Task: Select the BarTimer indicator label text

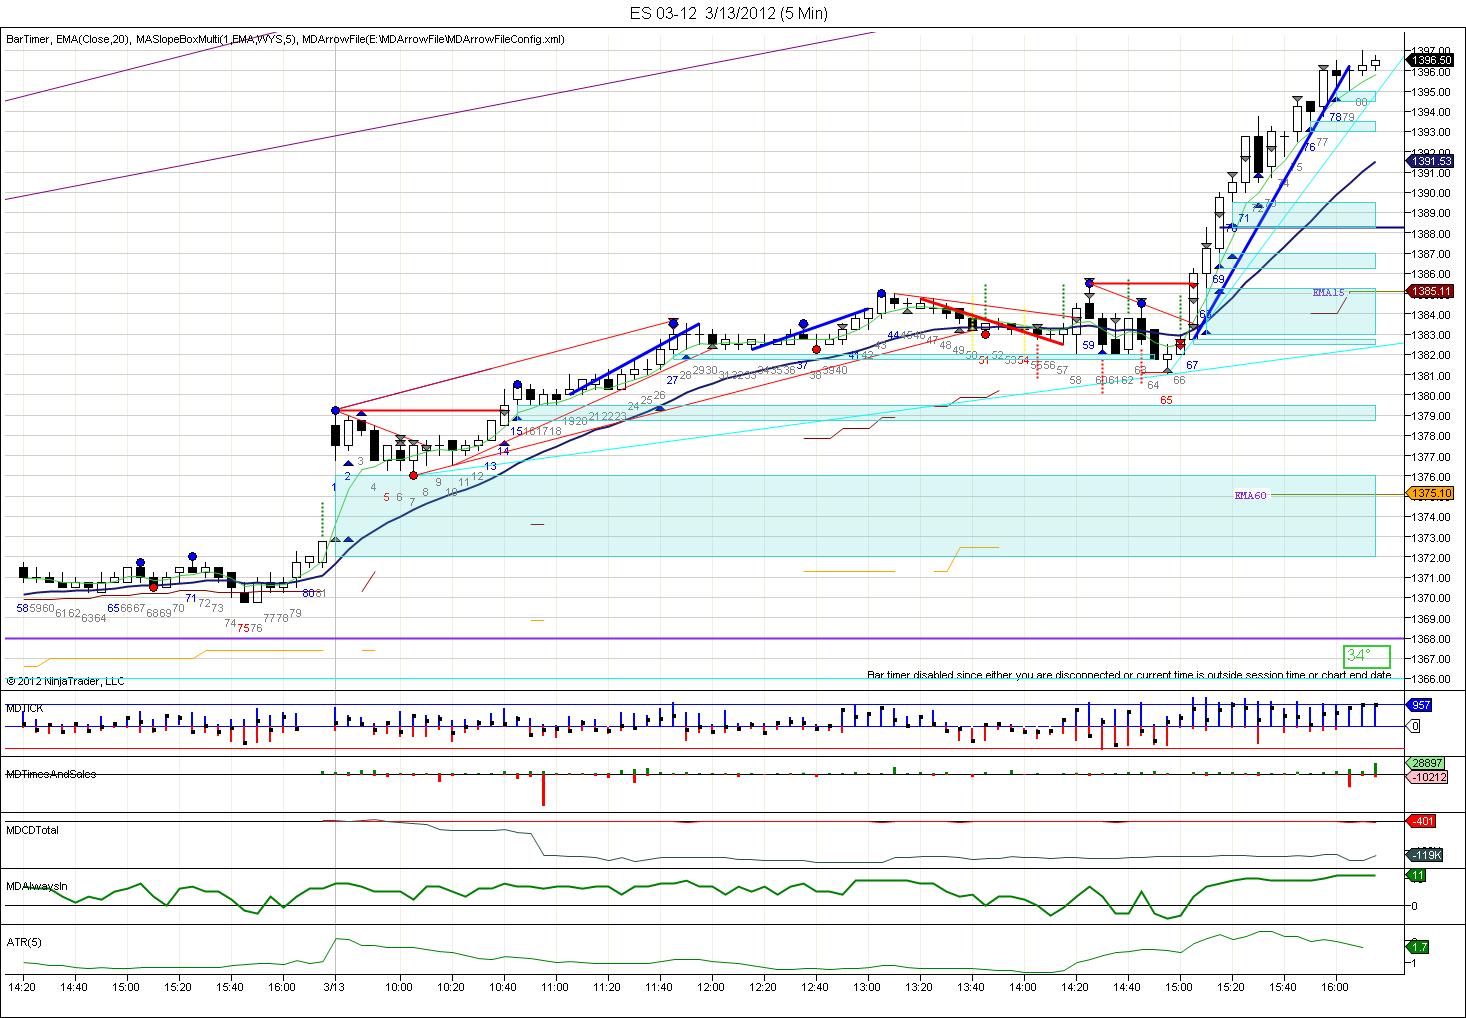Action: click(x=28, y=39)
